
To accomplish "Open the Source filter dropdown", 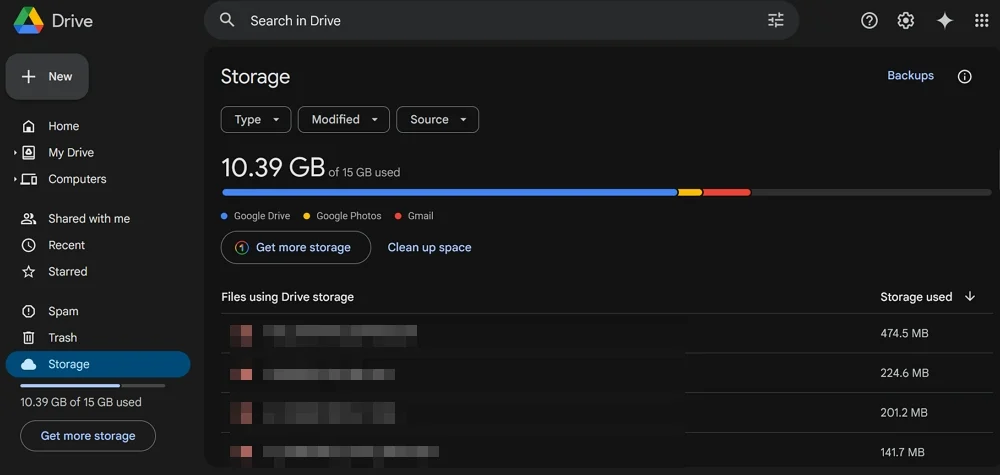I will pos(437,120).
